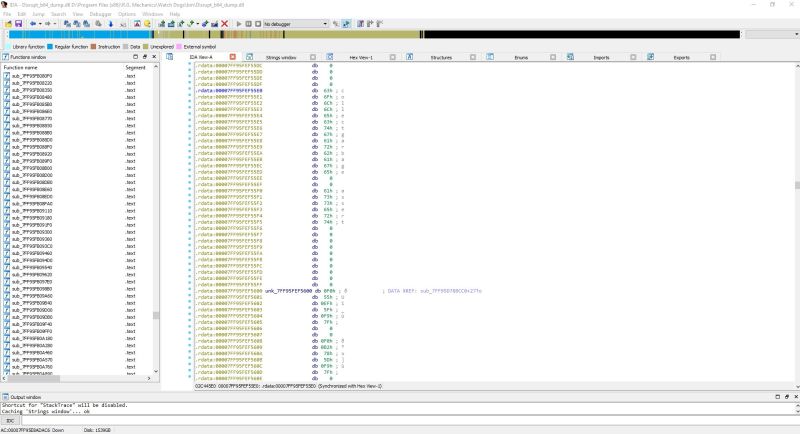Switch to the Exports tab

point(681,57)
